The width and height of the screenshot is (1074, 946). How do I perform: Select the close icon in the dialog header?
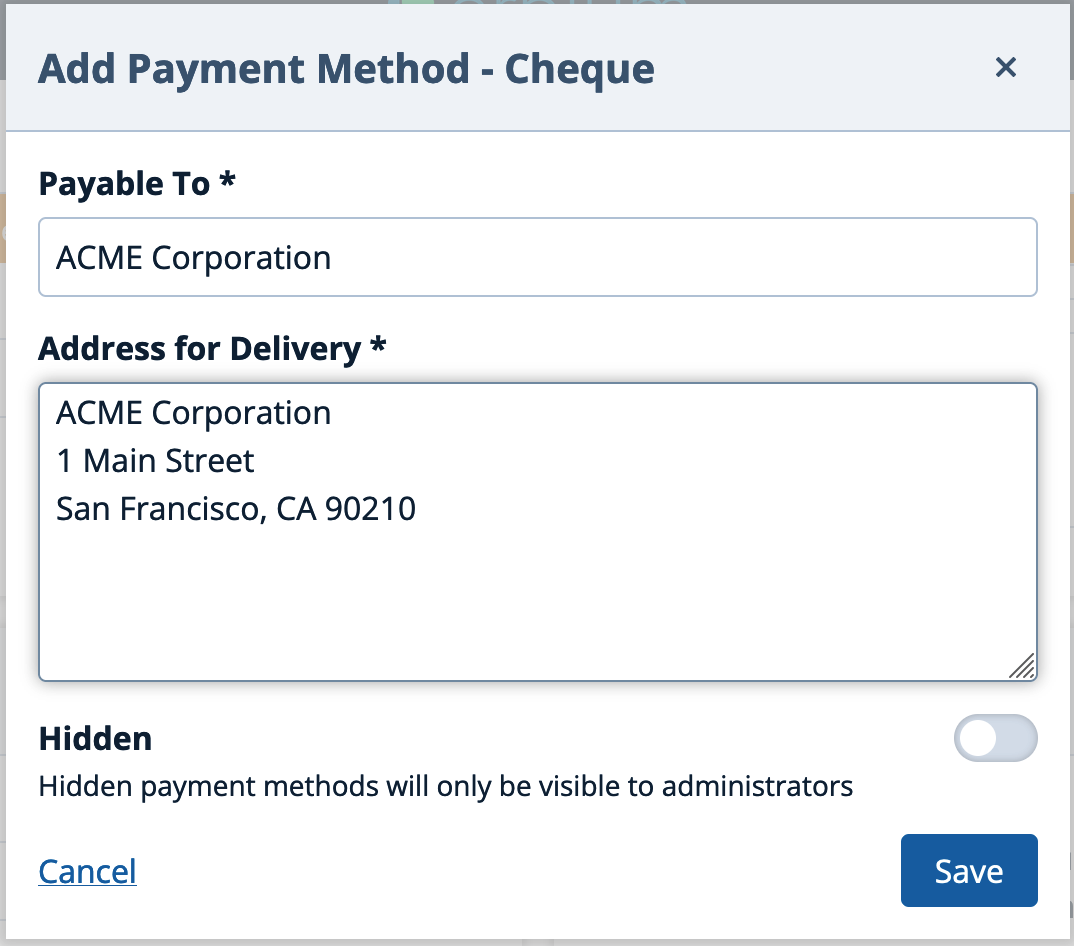[x=1006, y=68]
